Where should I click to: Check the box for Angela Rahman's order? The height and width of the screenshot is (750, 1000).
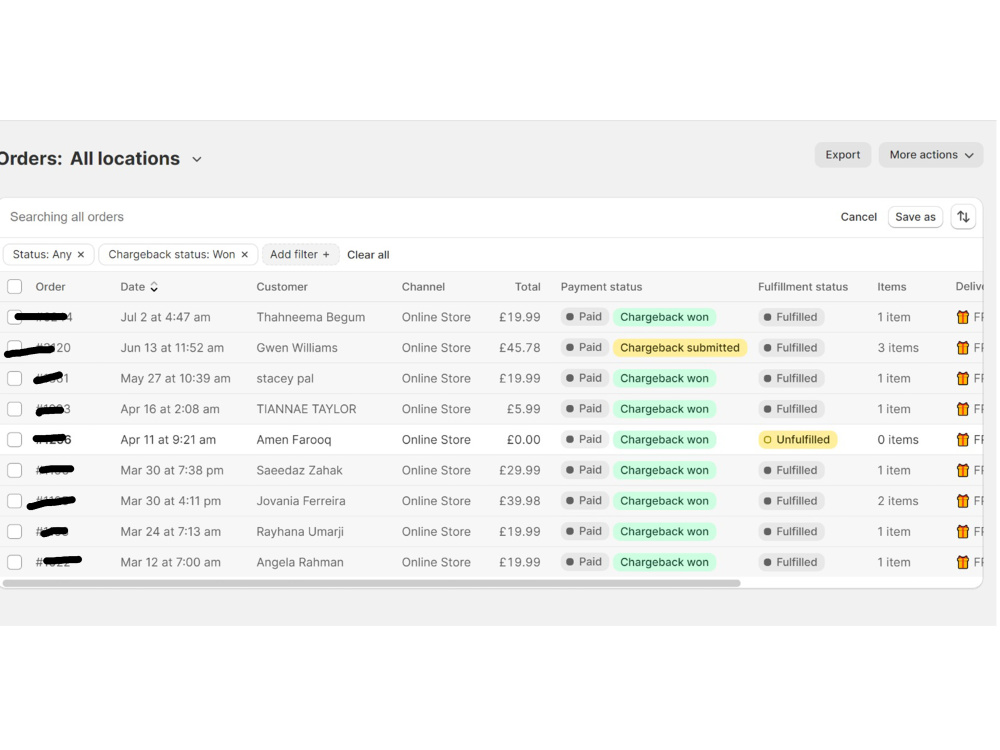coord(15,562)
